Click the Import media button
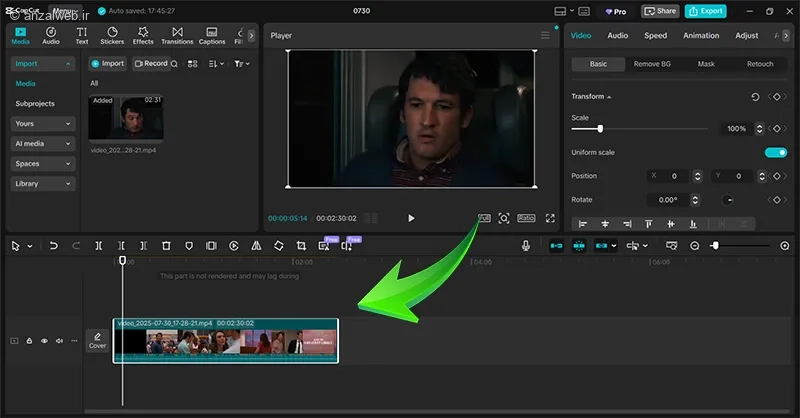800x418 pixels. pyautogui.click(x=108, y=64)
